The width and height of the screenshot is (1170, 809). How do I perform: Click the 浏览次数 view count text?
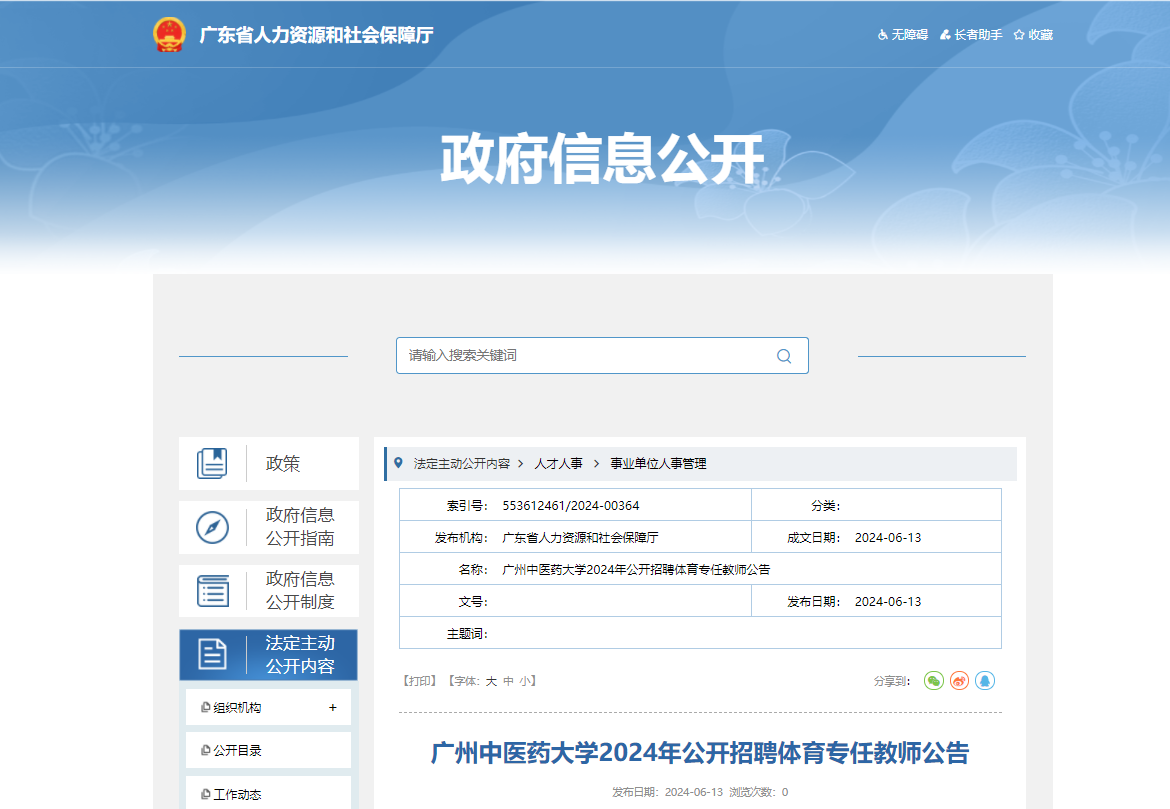click(x=759, y=793)
